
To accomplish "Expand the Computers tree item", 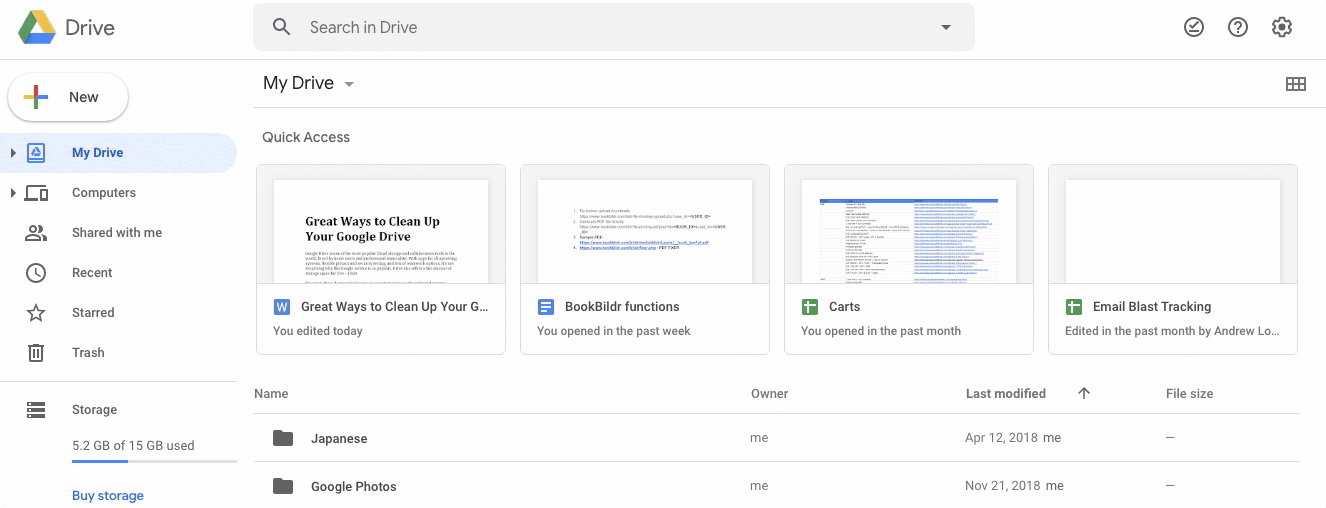I will pyautogui.click(x=13, y=193).
